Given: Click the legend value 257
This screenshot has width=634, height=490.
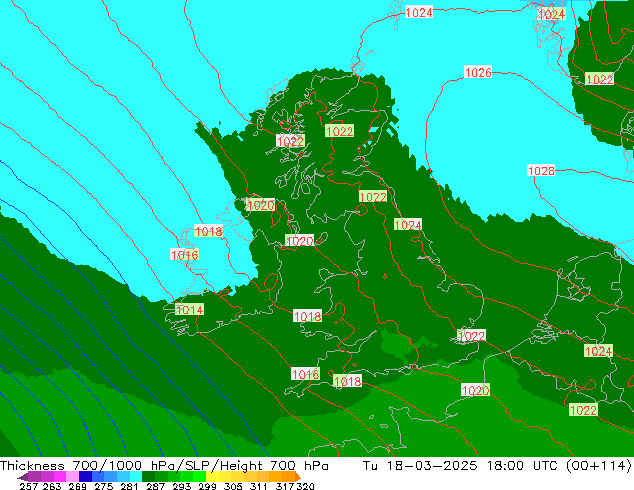Looking at the screenshot, I should click(29, 486).
